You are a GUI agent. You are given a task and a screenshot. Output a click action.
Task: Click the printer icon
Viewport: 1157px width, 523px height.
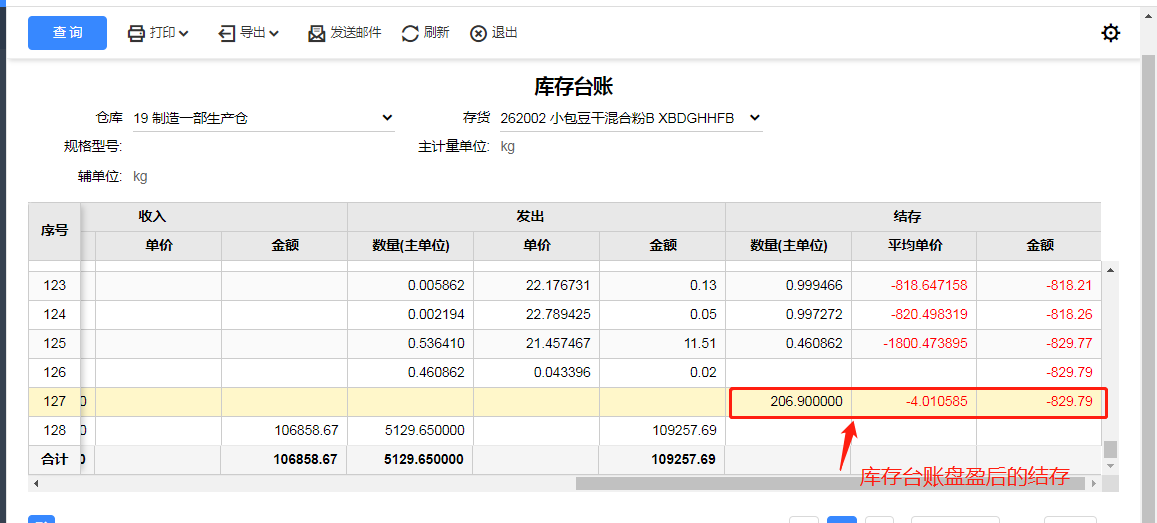pyautogui.click(x=137, y=33)
